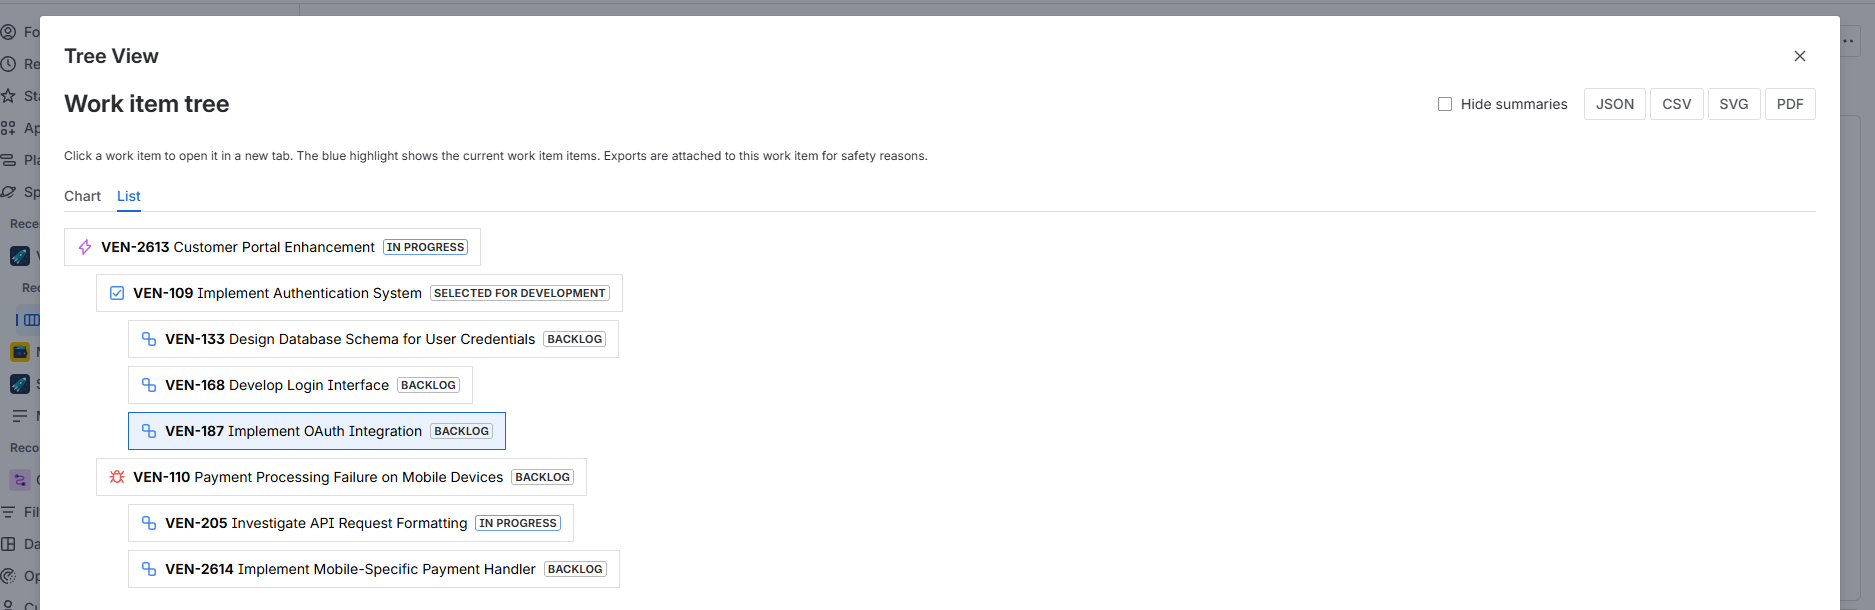Export the tree as JSON
1875x610 pixels.
[x=1615, y=104]
